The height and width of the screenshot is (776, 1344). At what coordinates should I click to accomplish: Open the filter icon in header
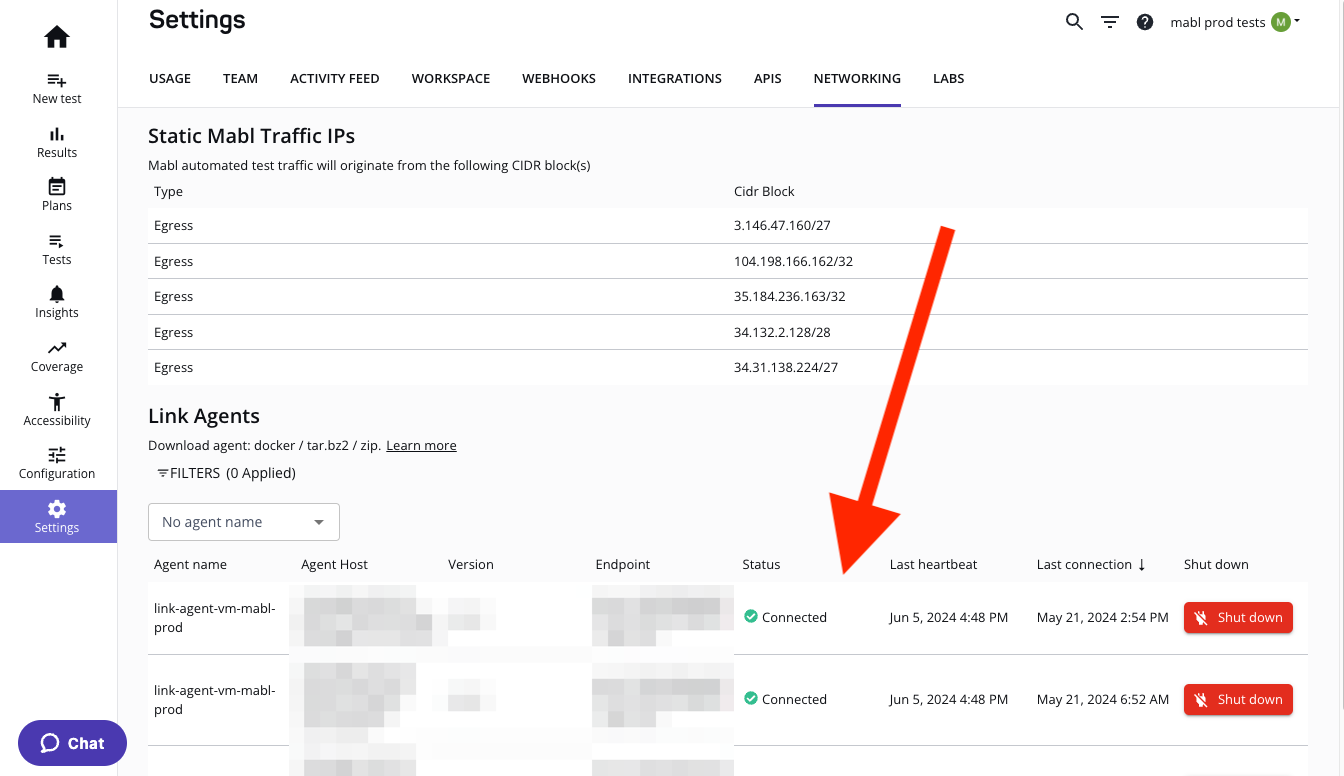1110,22
